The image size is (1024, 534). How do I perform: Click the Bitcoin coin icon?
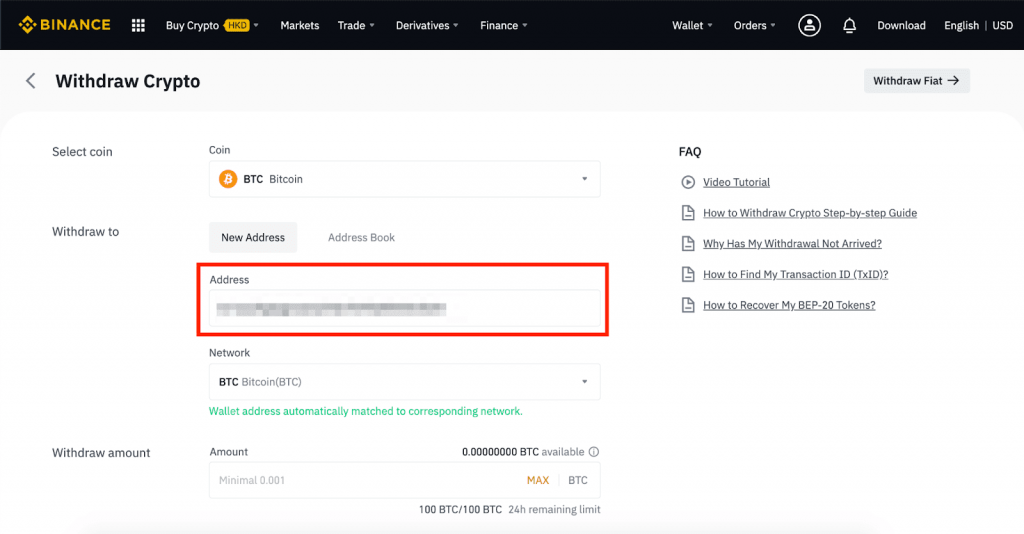coord(228,179)
